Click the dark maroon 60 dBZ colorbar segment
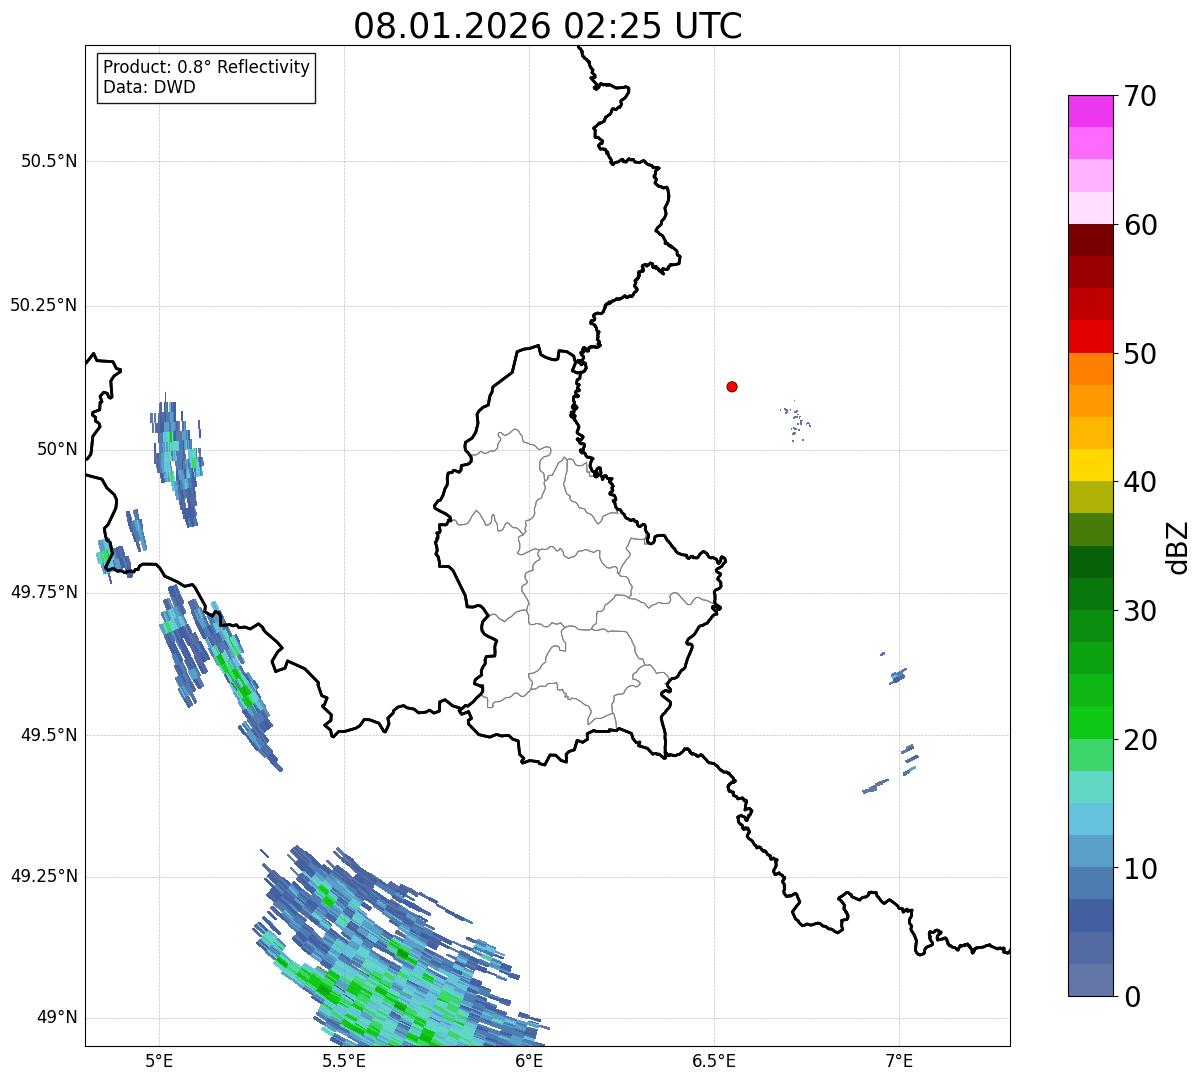 (x=1090, y=240)
